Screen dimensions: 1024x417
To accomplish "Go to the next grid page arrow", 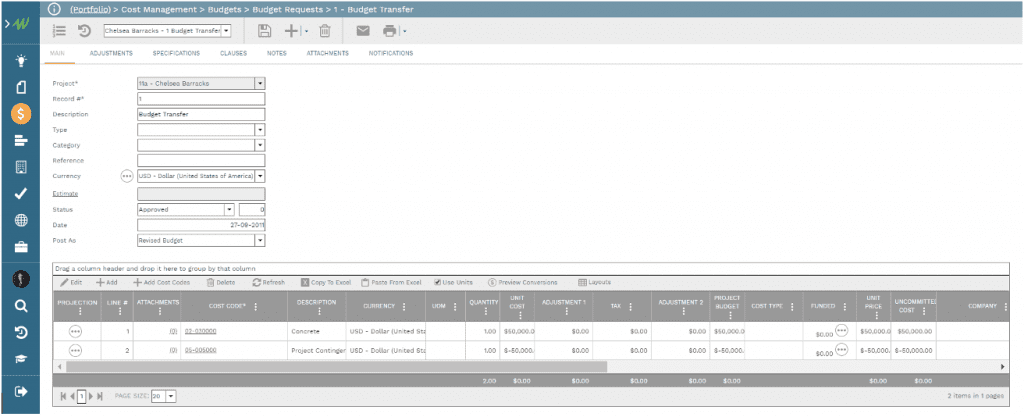I will (x=91, y=396).
